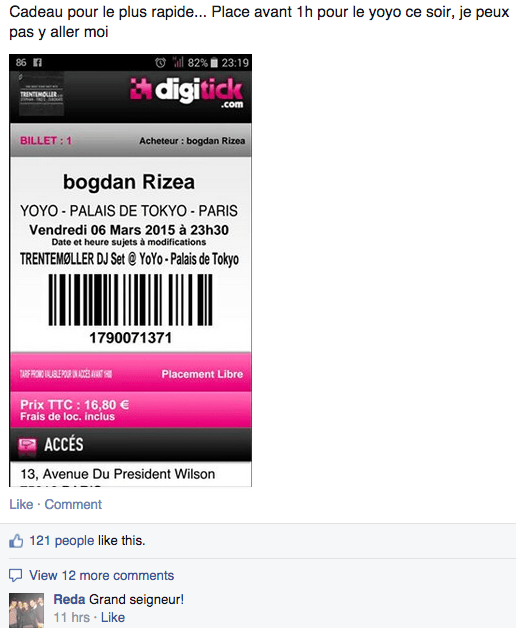Click the 11 hrs comment timestamp
This screenshot has height=628, width=516.
click(72, 617)
